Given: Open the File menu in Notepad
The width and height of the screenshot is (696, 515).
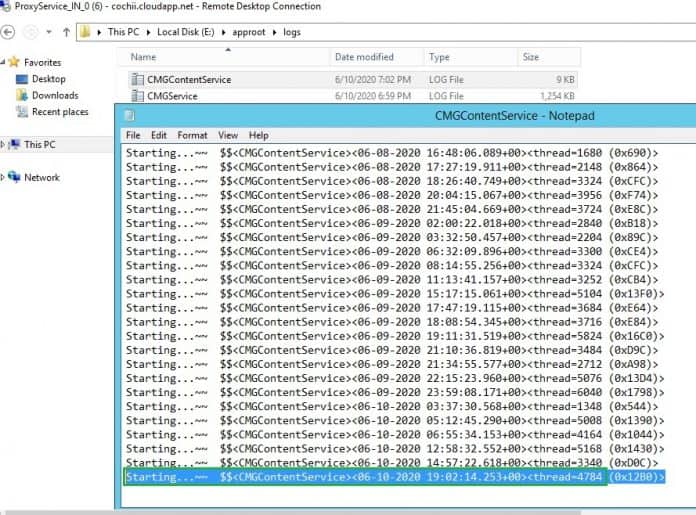Looking at the screenshot, I should pyautogui.click(x=133, y=135).
